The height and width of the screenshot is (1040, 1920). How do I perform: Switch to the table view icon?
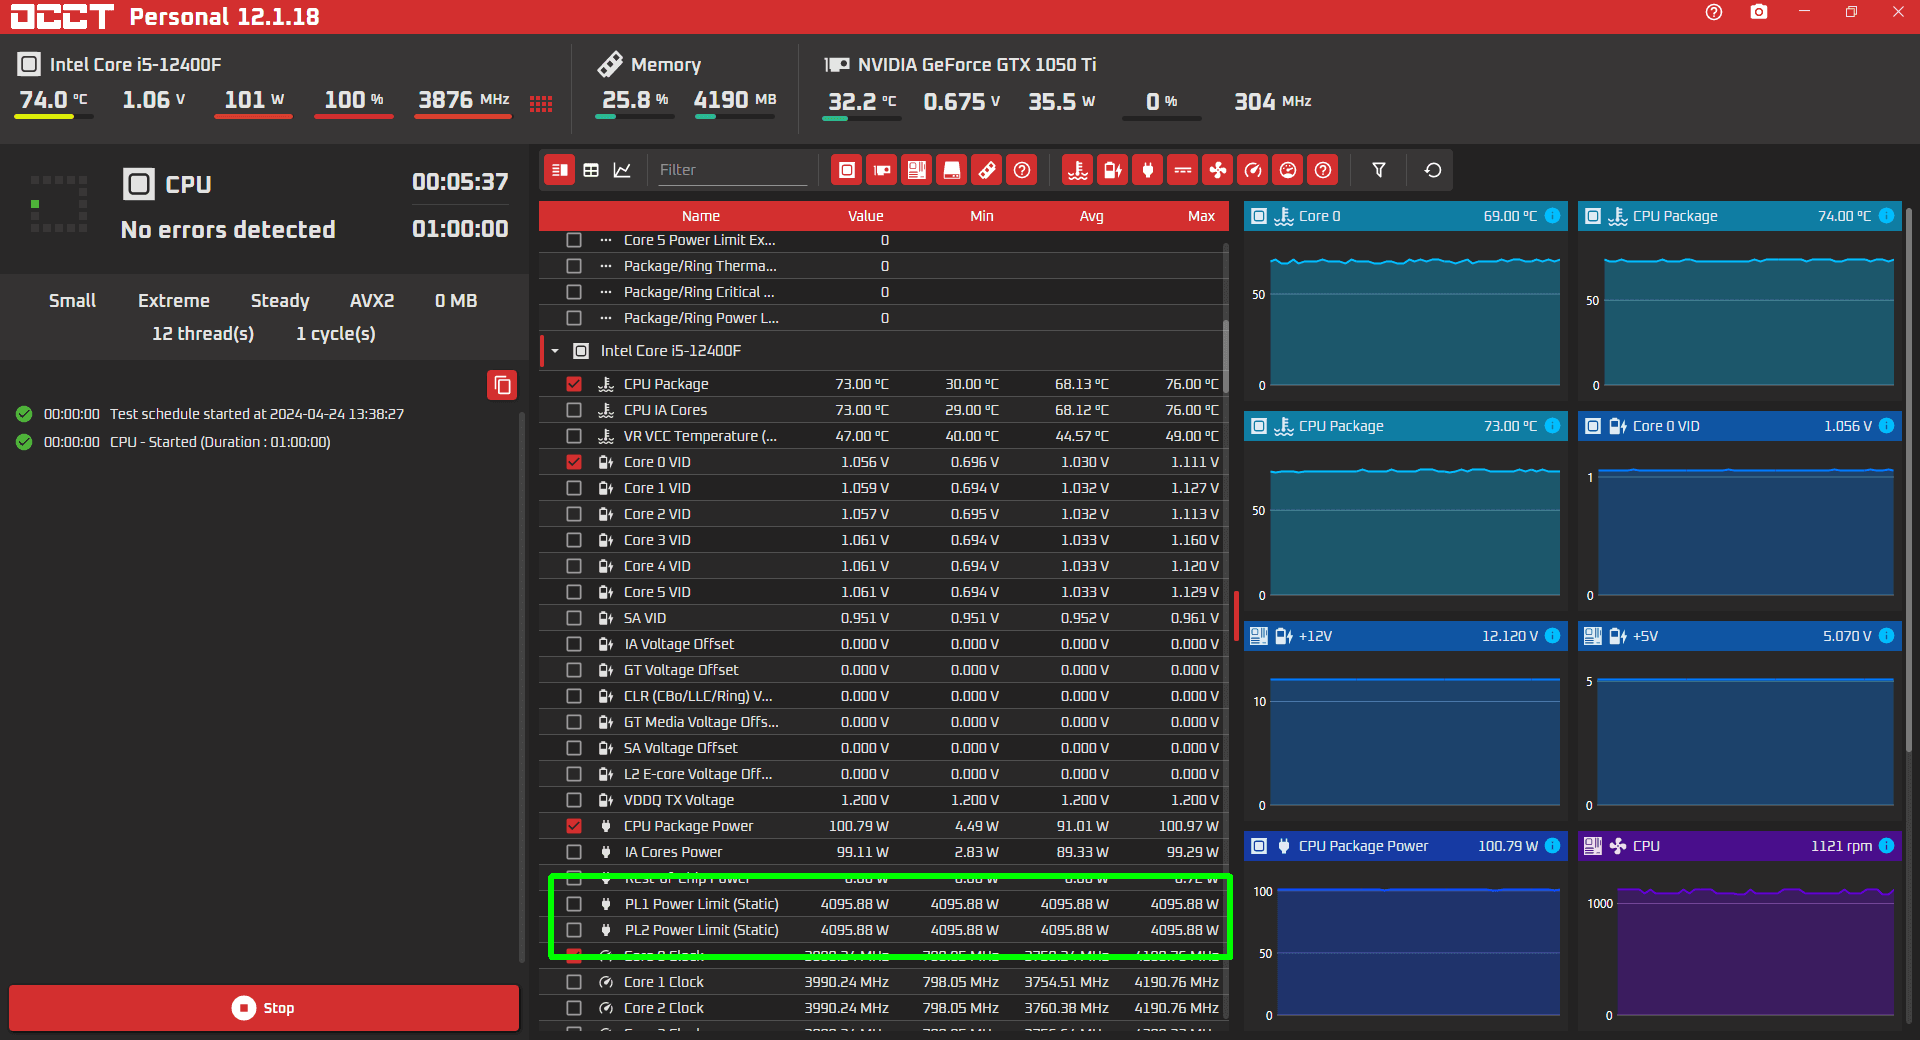click(x=591, y=170)
